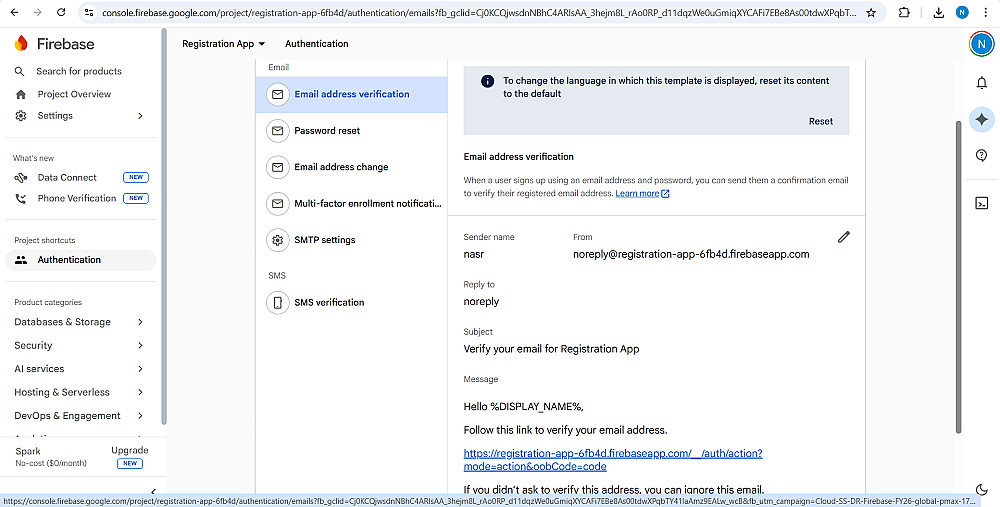This screenshot has height=507, width=1000.
Task: Click the Google account avatar
Action: [982, 44]
